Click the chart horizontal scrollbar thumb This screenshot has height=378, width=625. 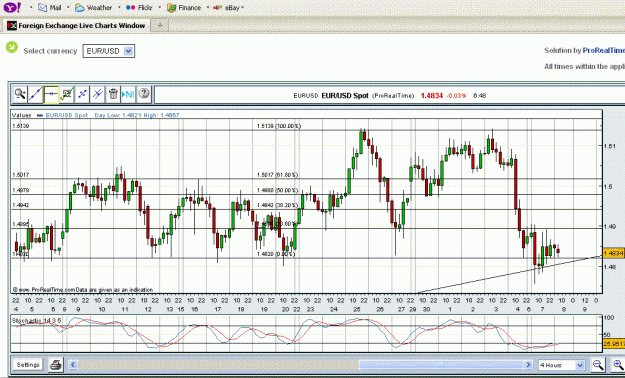coord(441,364)
